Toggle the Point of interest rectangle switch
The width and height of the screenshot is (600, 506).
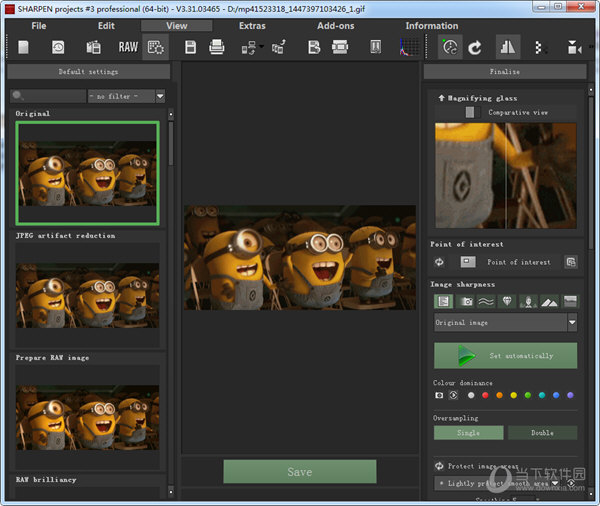click(468, 262)
